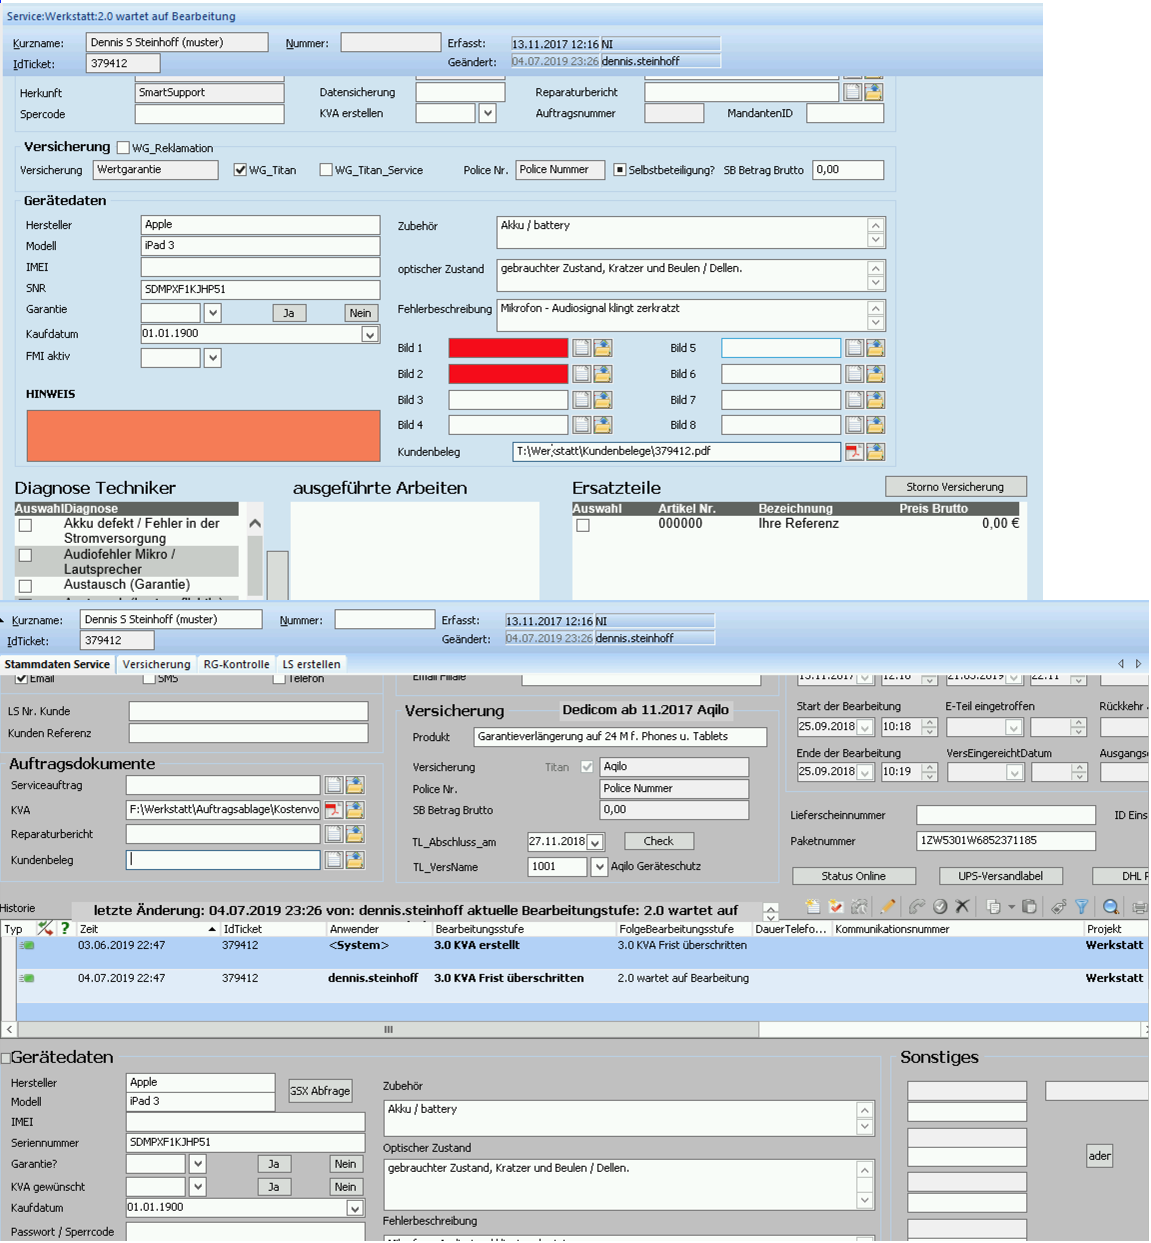Select the Ersatzteile row 000000 checkbox
Viewport: 1151px width, 1243px height.
(x=583, y=525)
